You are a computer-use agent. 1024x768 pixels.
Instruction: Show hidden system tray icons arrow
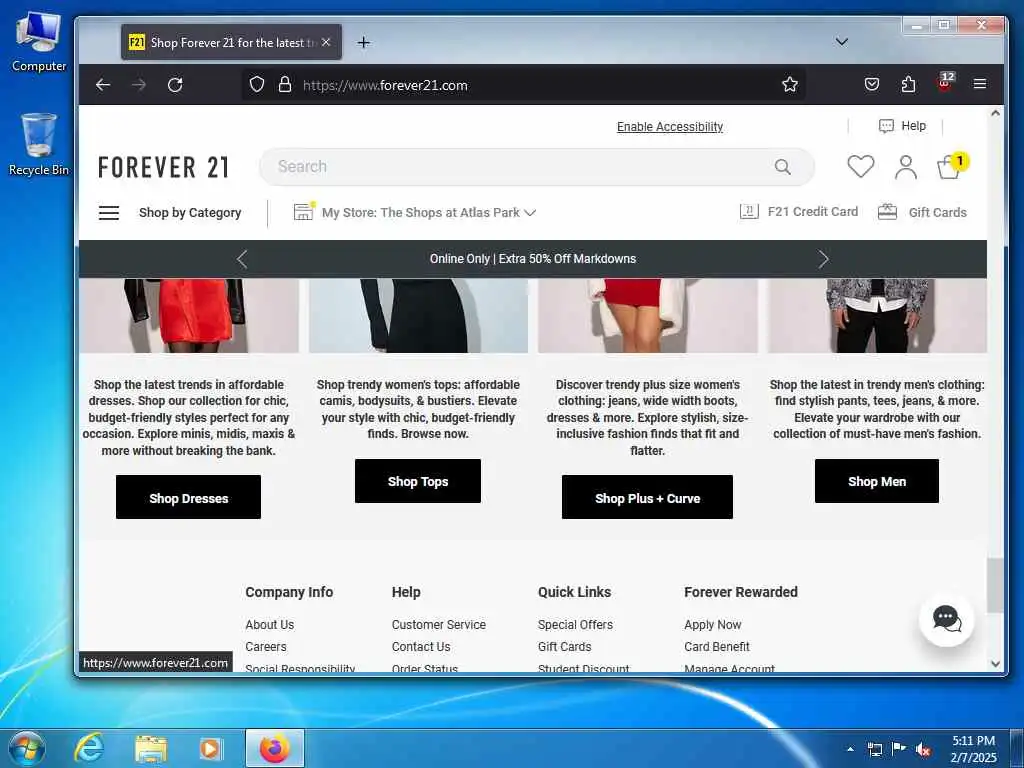850,749
